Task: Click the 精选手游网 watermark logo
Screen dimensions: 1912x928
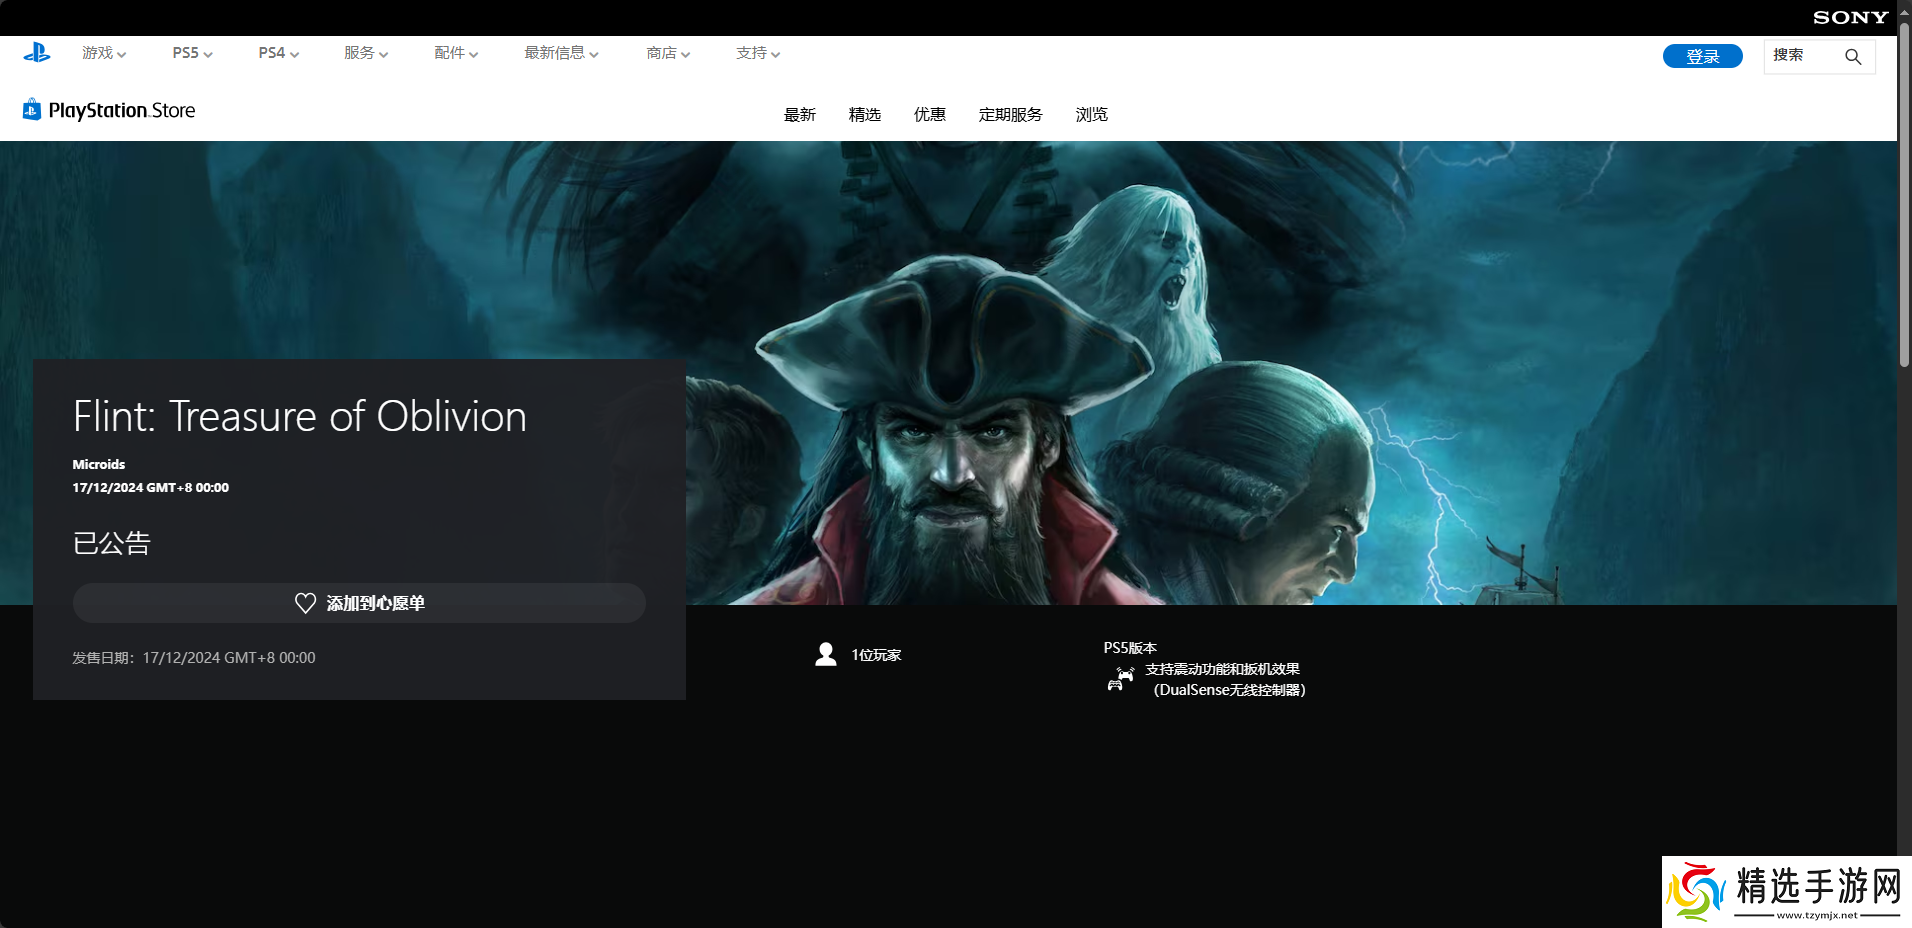Action: 1786,891
